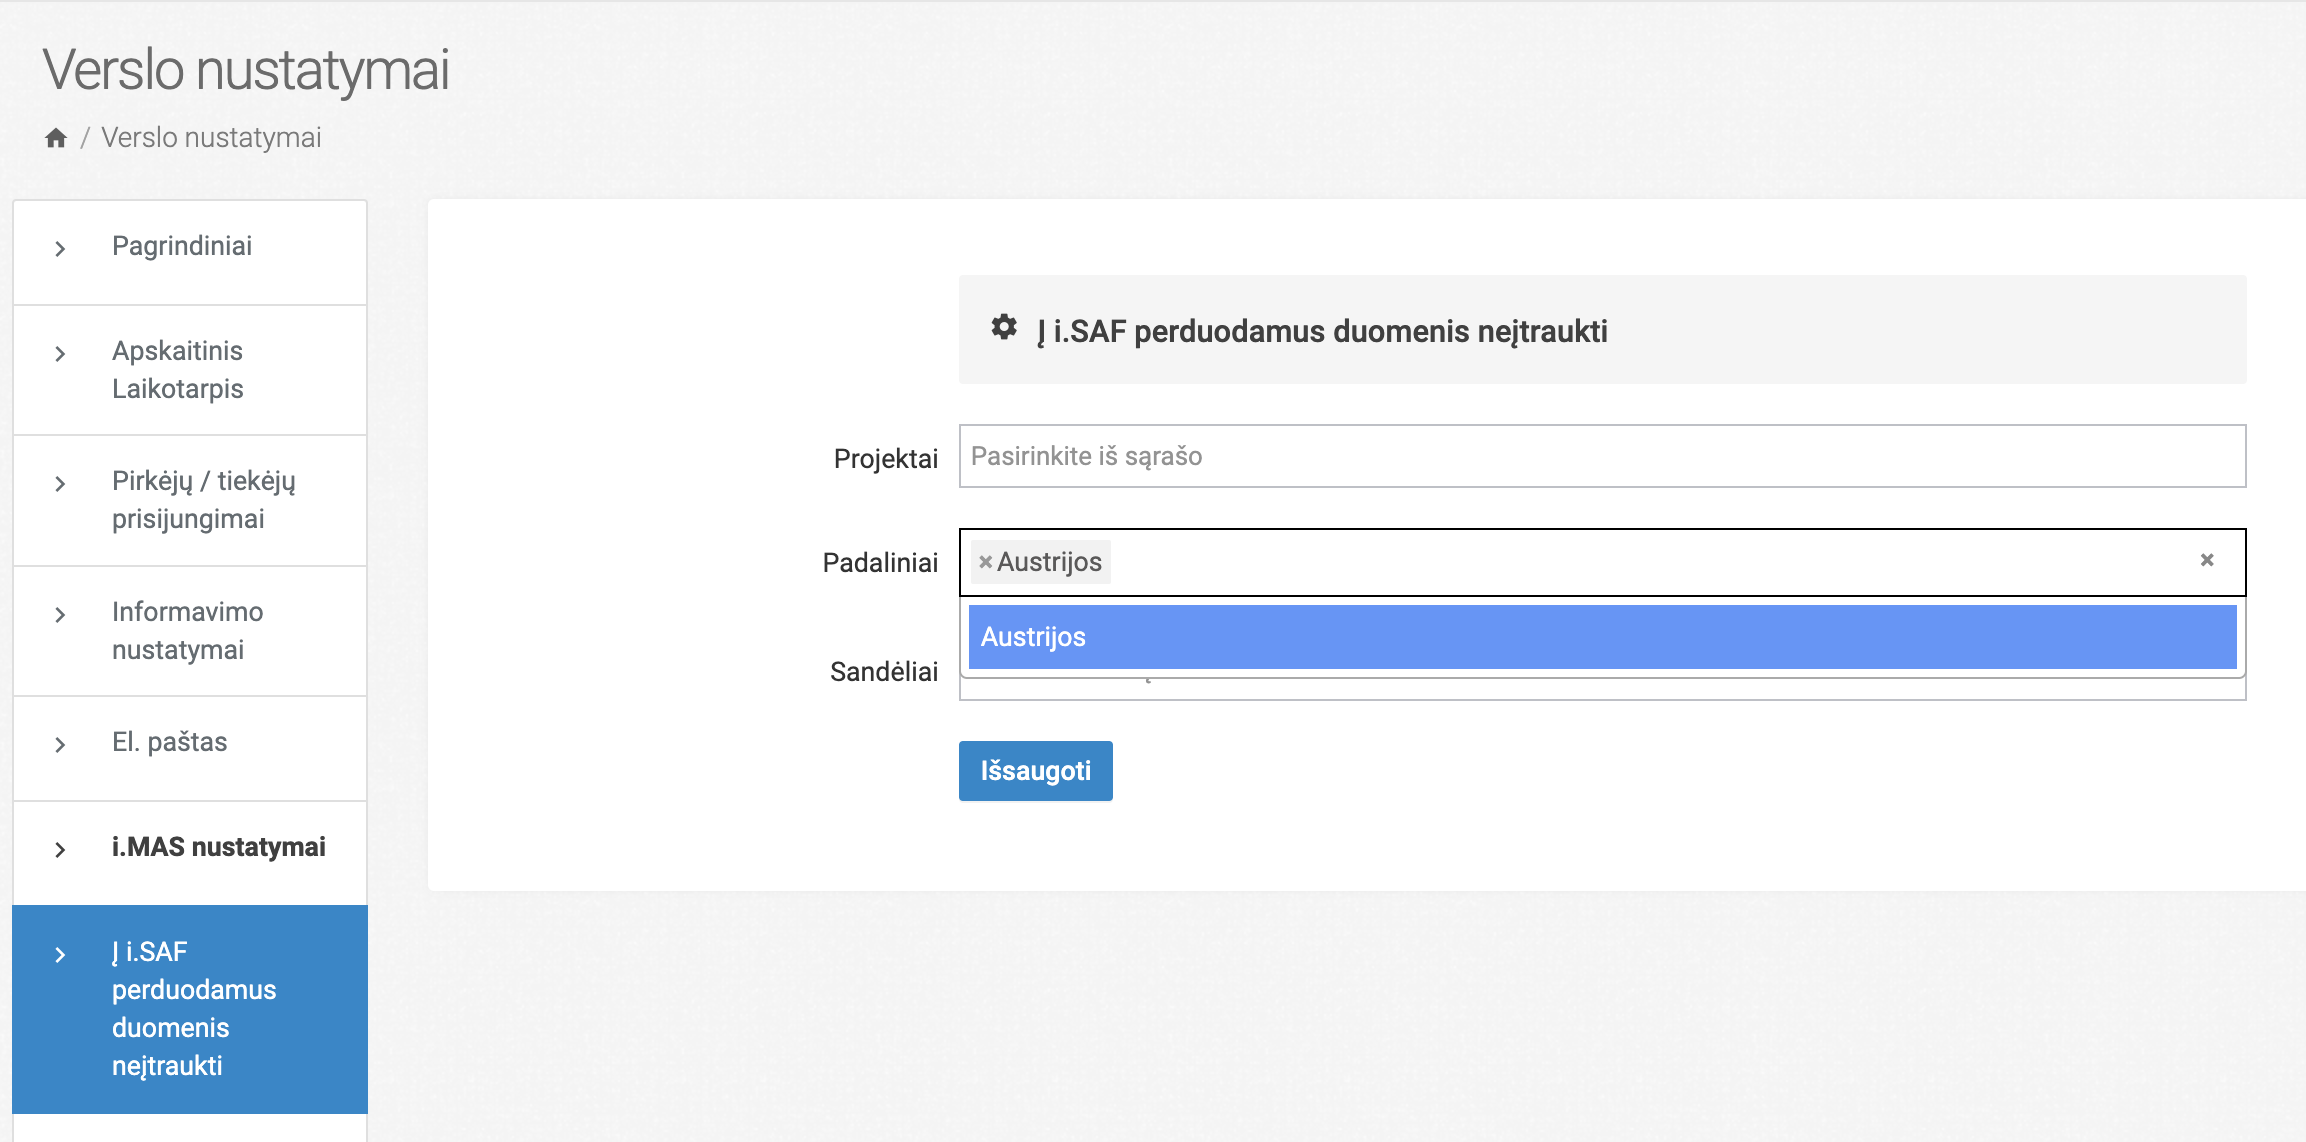2306x1142 pixels.
Task: Open the El. paštas settings item
Action: 170,742
